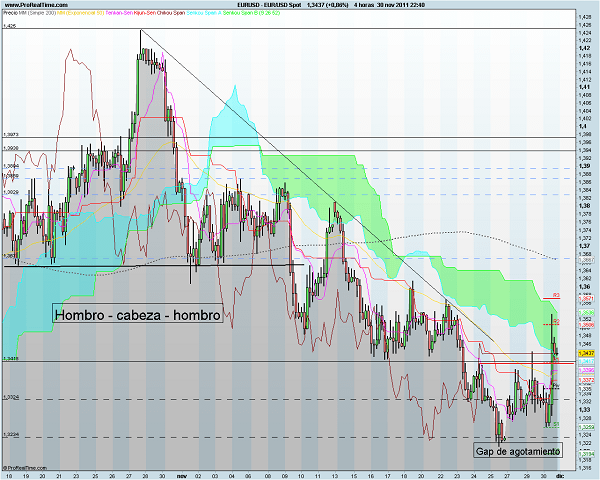Screen dimensions: 600x480
Task: Click the 'dic' label on date axis
Action: pyautogui.click(x=559, y=476)
